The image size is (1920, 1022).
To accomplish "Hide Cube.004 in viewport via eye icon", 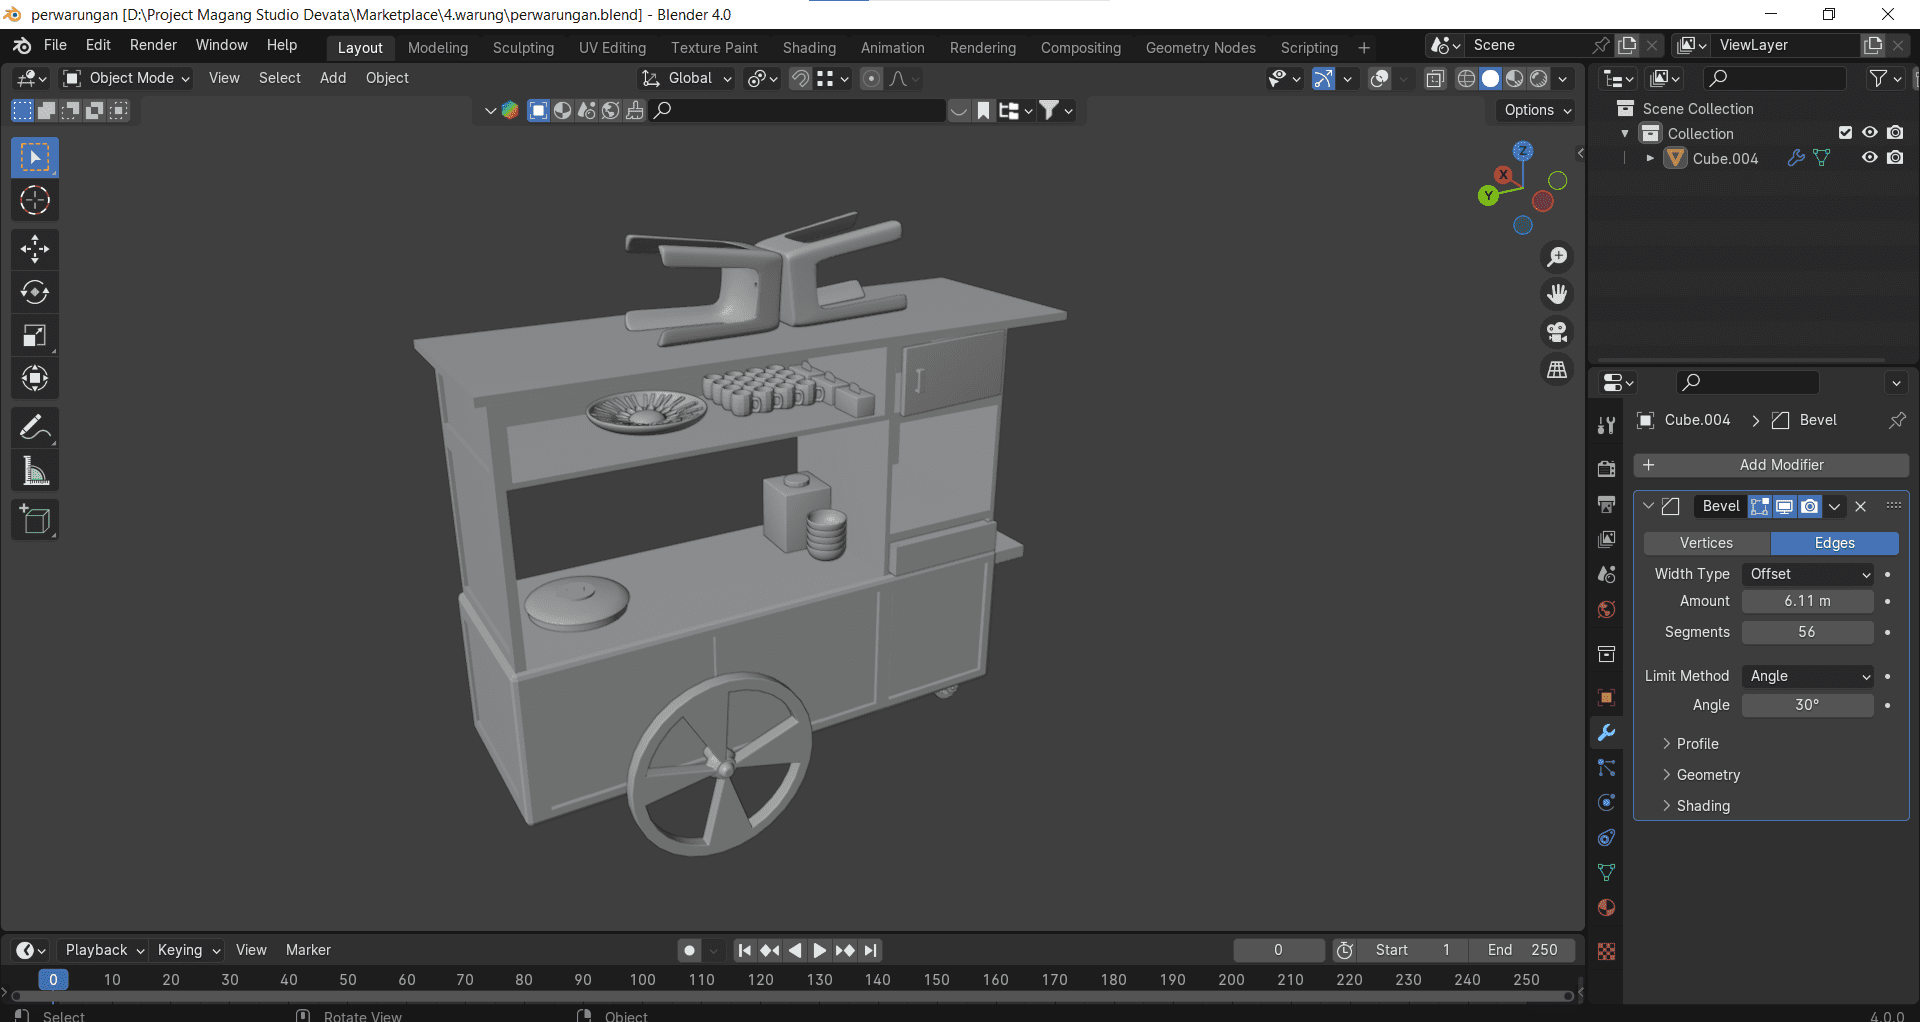I will pyautogui.click(x=1869, y=158).
